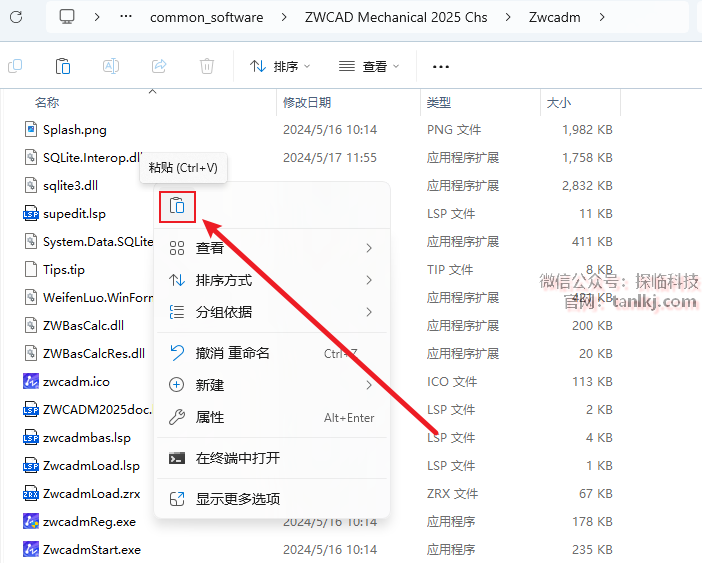Click the copy icon in the toolbar
The height and width of the screenshot is (575, 702).
[16, 66]
